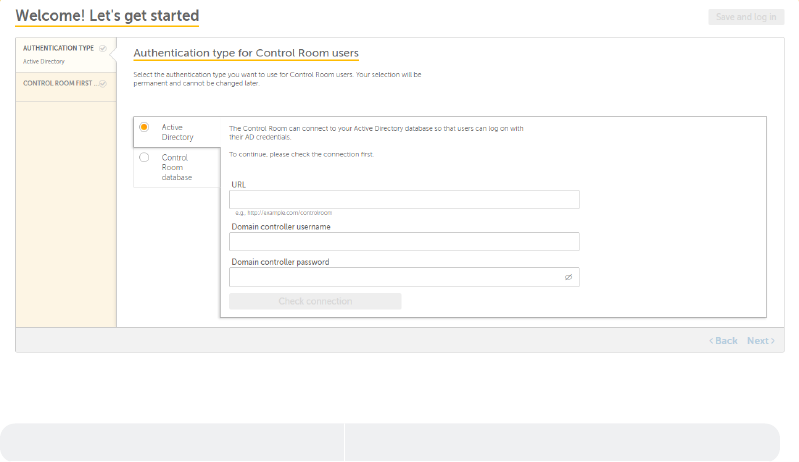799x462 pixels.
Task: Click the right segment of bottom bar
Action: tap(562, 442)
